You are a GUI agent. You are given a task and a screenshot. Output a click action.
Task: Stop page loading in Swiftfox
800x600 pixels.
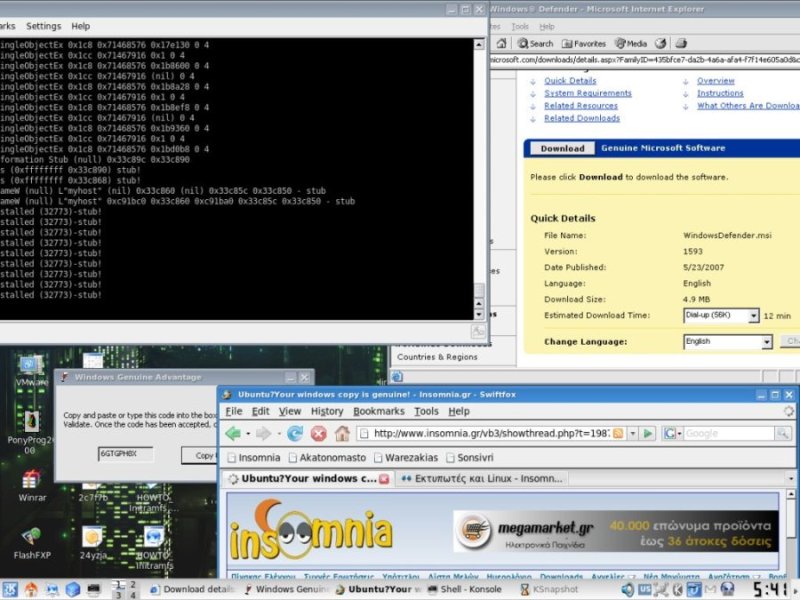(318, 434)
